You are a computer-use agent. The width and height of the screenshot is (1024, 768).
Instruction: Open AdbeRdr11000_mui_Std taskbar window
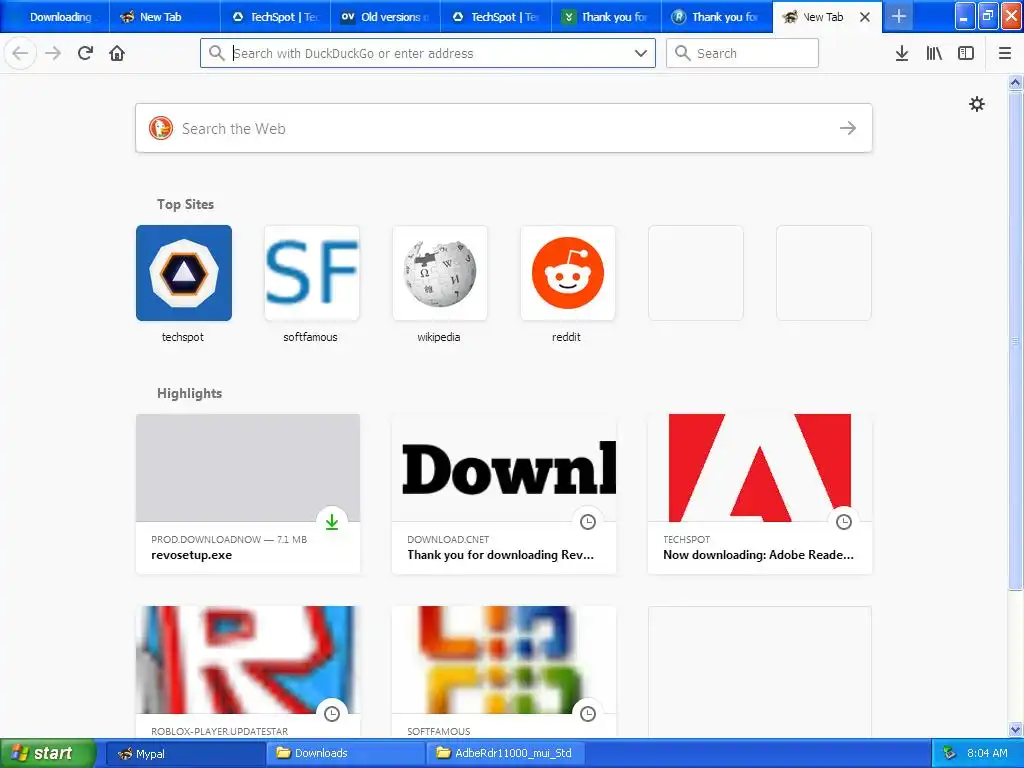pos(505,753)
